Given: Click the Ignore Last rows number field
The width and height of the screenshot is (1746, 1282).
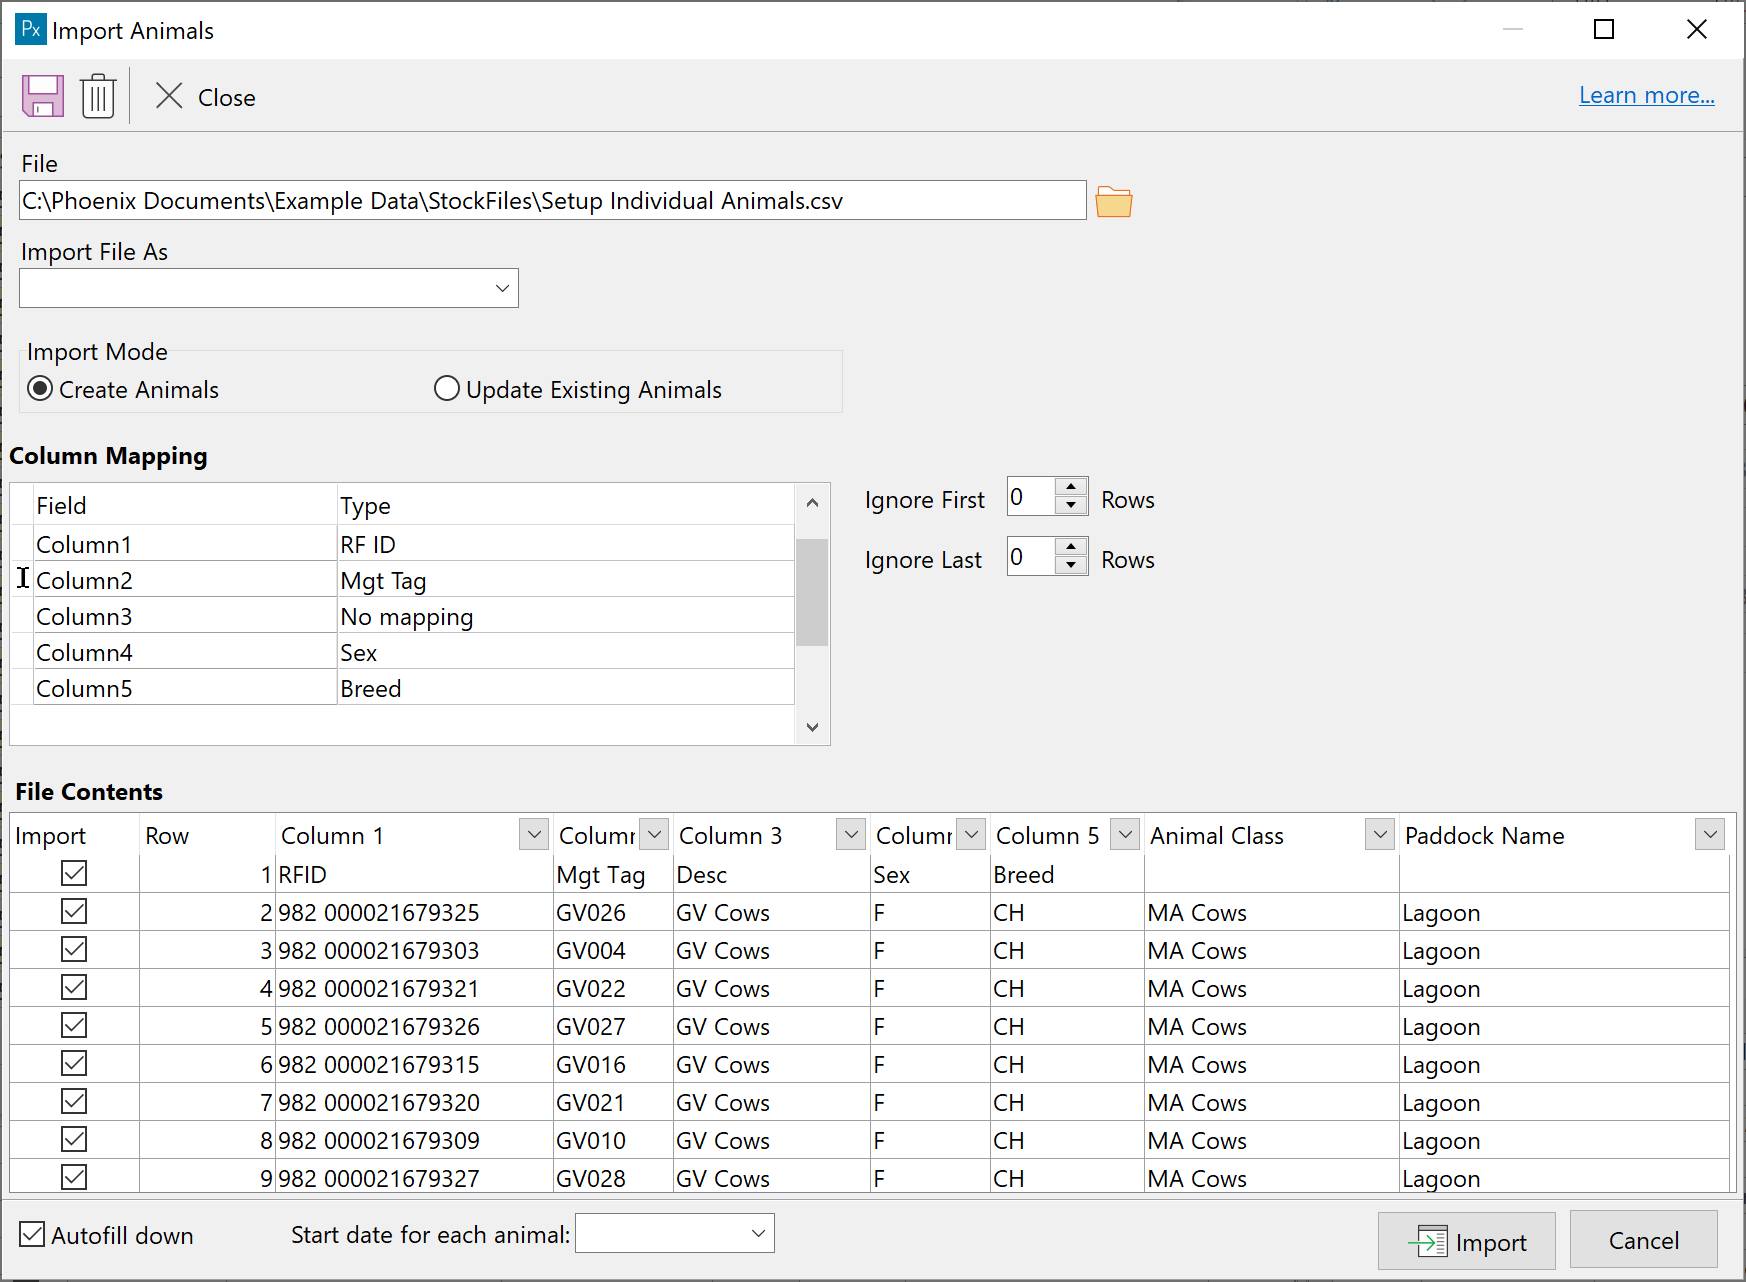Looking at the screenshot, I should [1031, 557].
